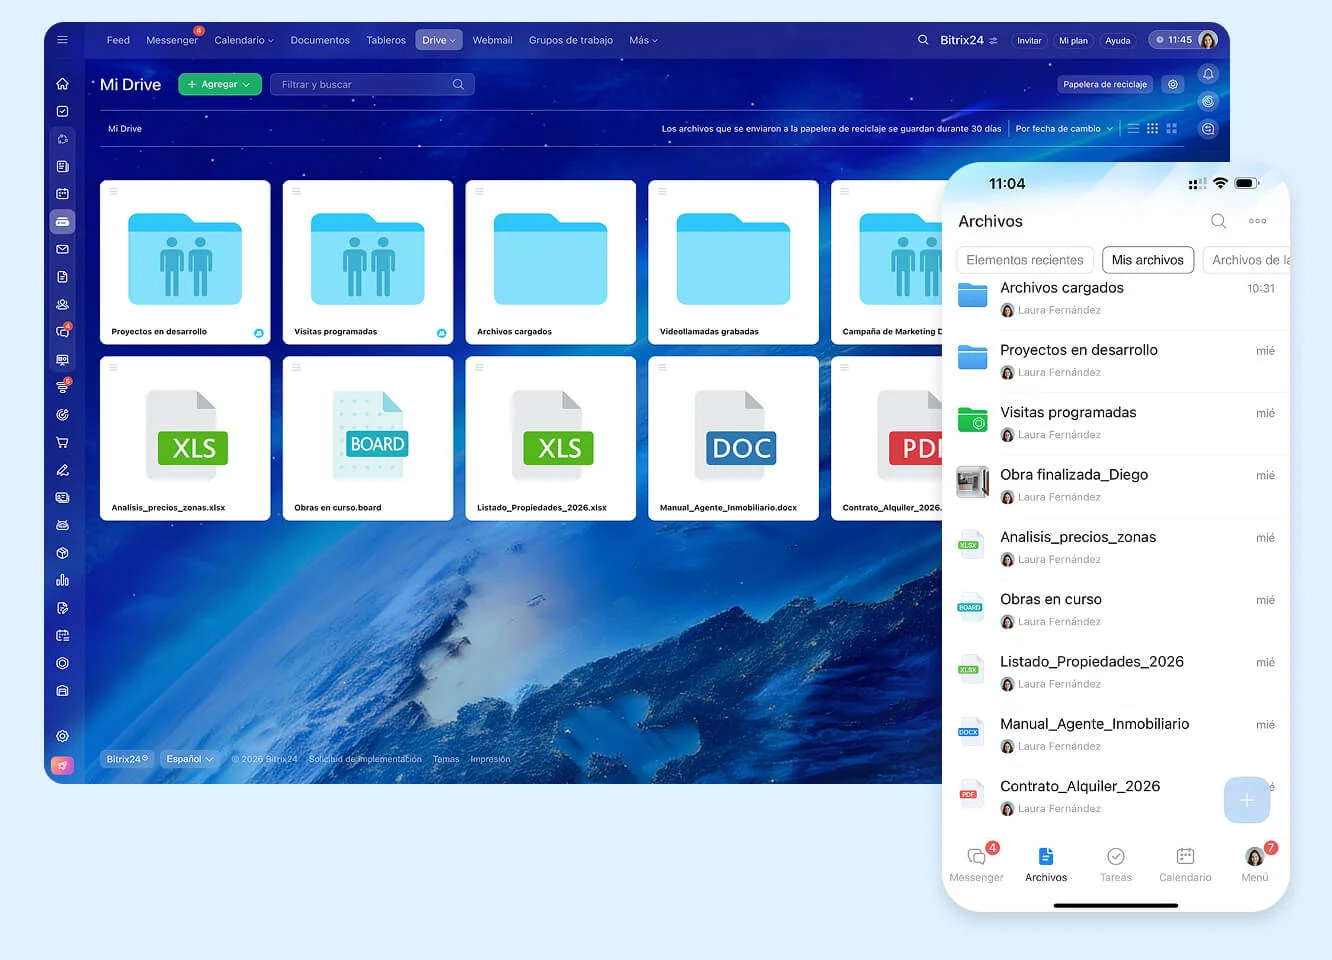Select the 'Elementos recientes' tab on mobile
Viewport: 1332px width, 960px height.
(1024, 260)
